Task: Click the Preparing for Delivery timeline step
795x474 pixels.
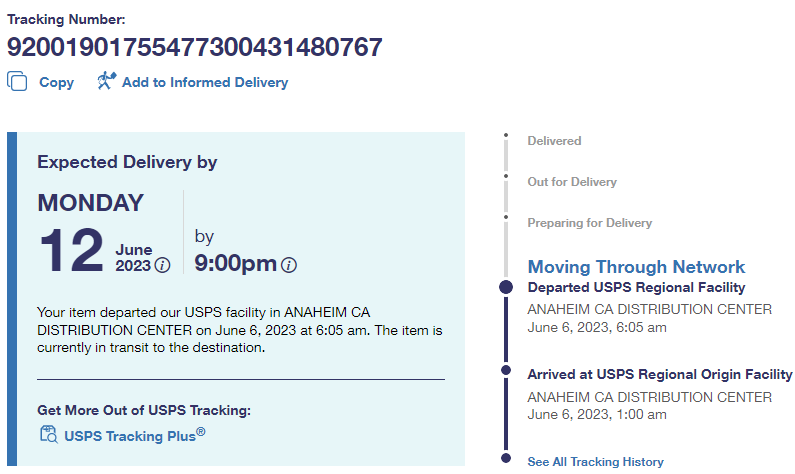Action: coord(589,223)
